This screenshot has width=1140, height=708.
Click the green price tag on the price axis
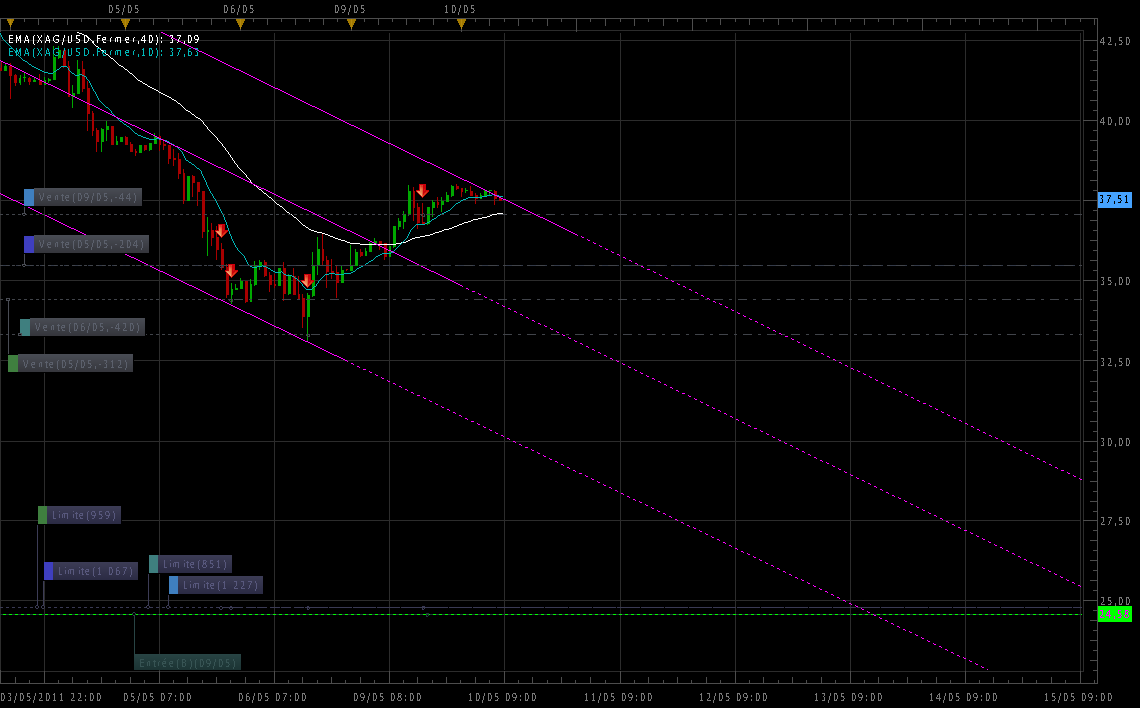pyautogui.click(x=1114, y=614)
